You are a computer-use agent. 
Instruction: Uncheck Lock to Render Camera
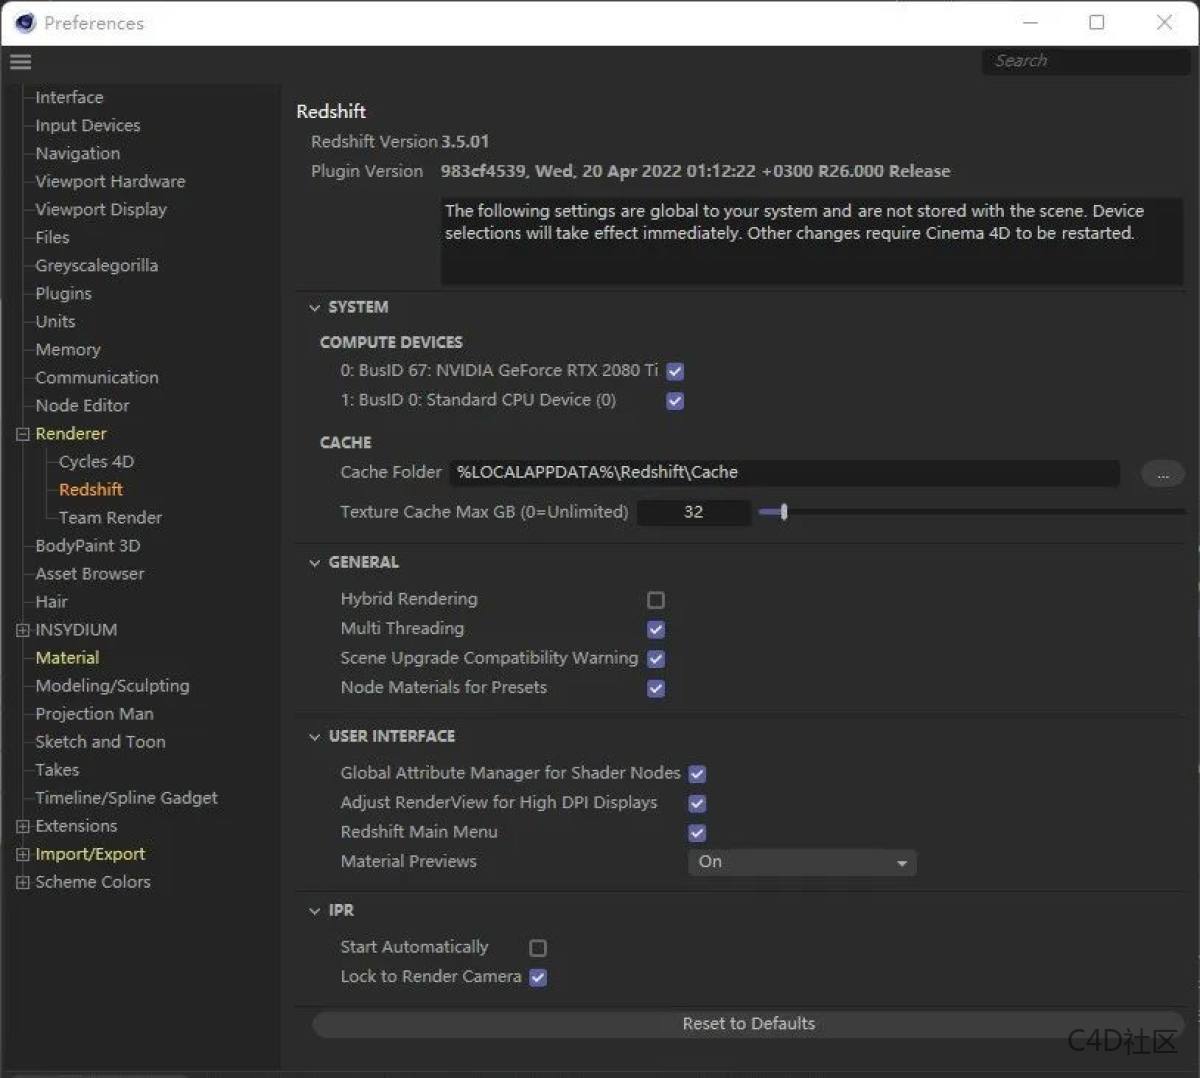538,977
